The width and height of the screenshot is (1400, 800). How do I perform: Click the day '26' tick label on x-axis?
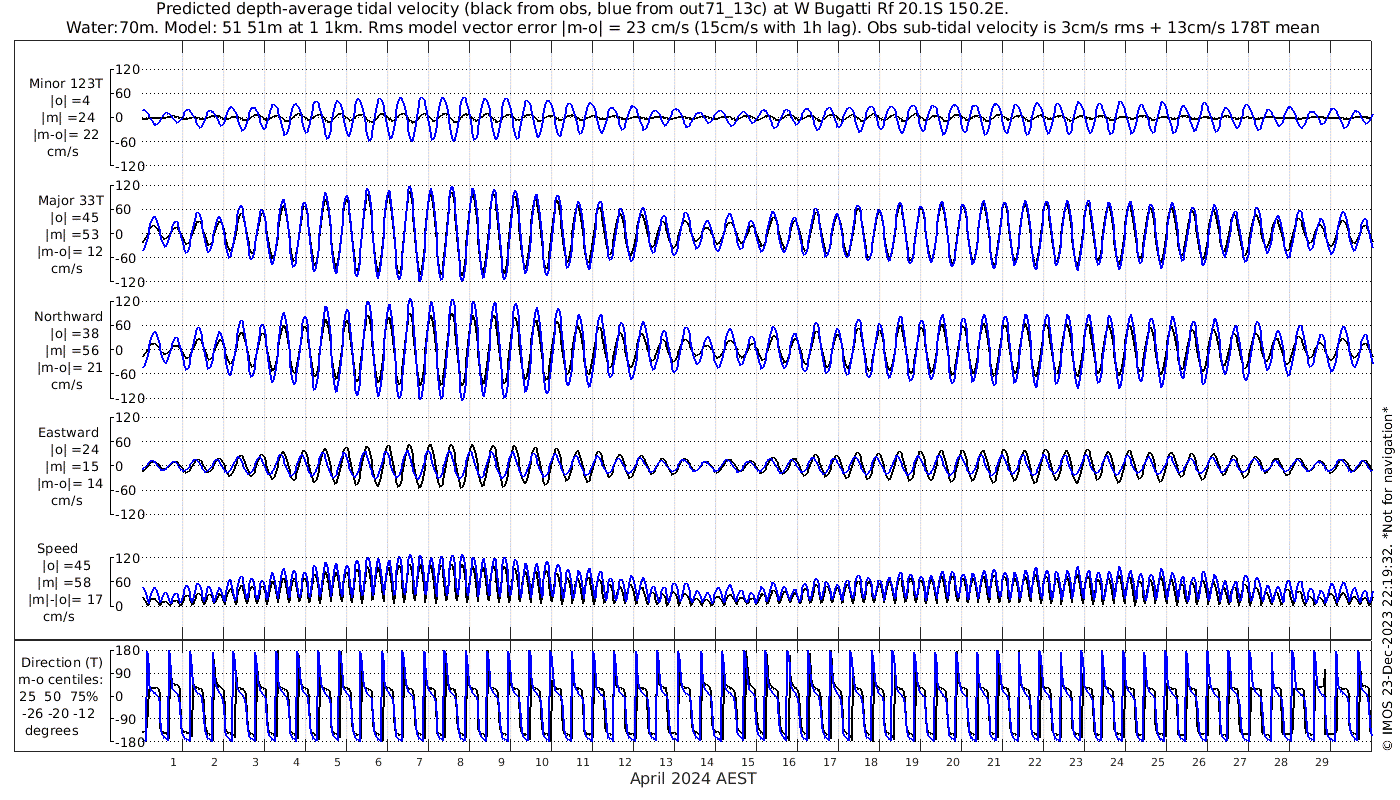(1198, 762)
